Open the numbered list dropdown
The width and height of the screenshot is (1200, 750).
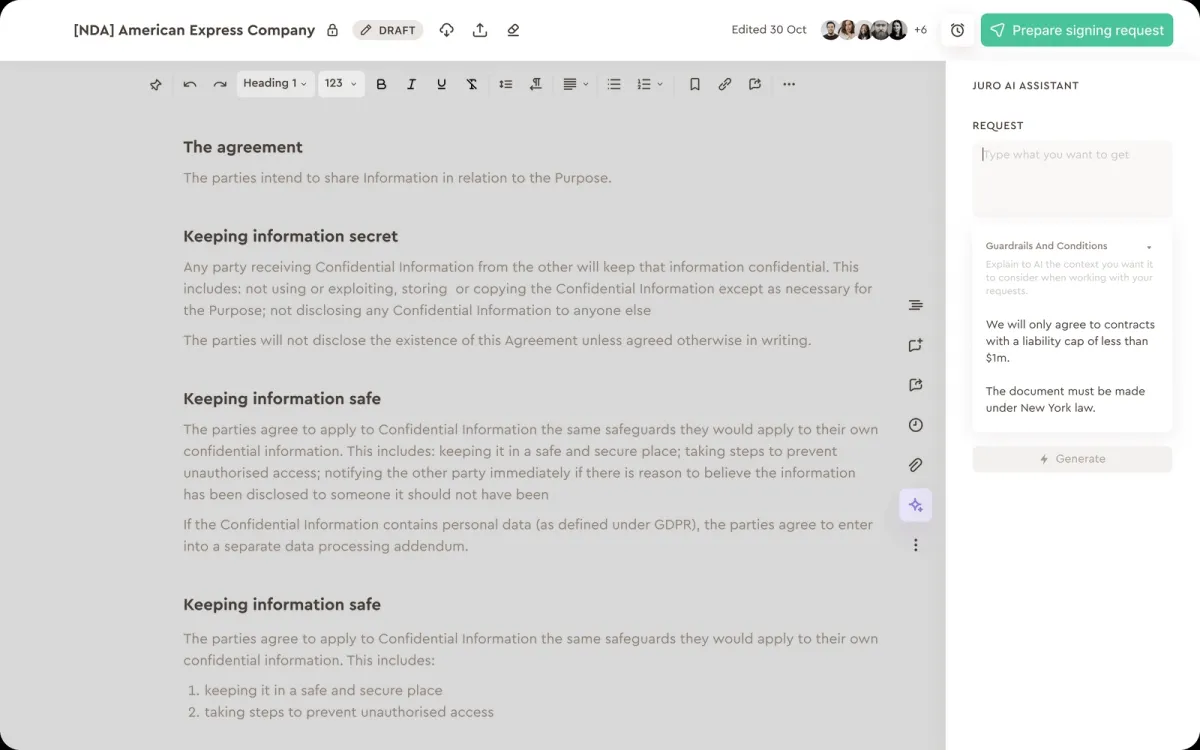coord(650,85)
